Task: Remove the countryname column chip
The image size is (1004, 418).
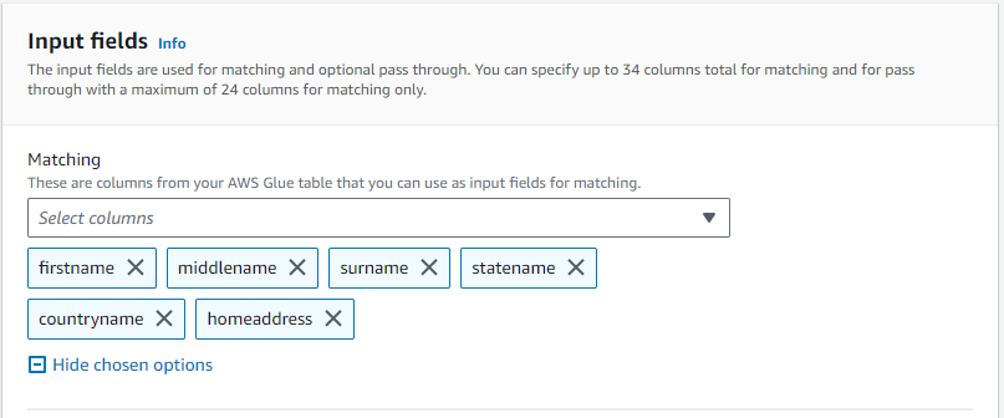Action: coord(164,319)
